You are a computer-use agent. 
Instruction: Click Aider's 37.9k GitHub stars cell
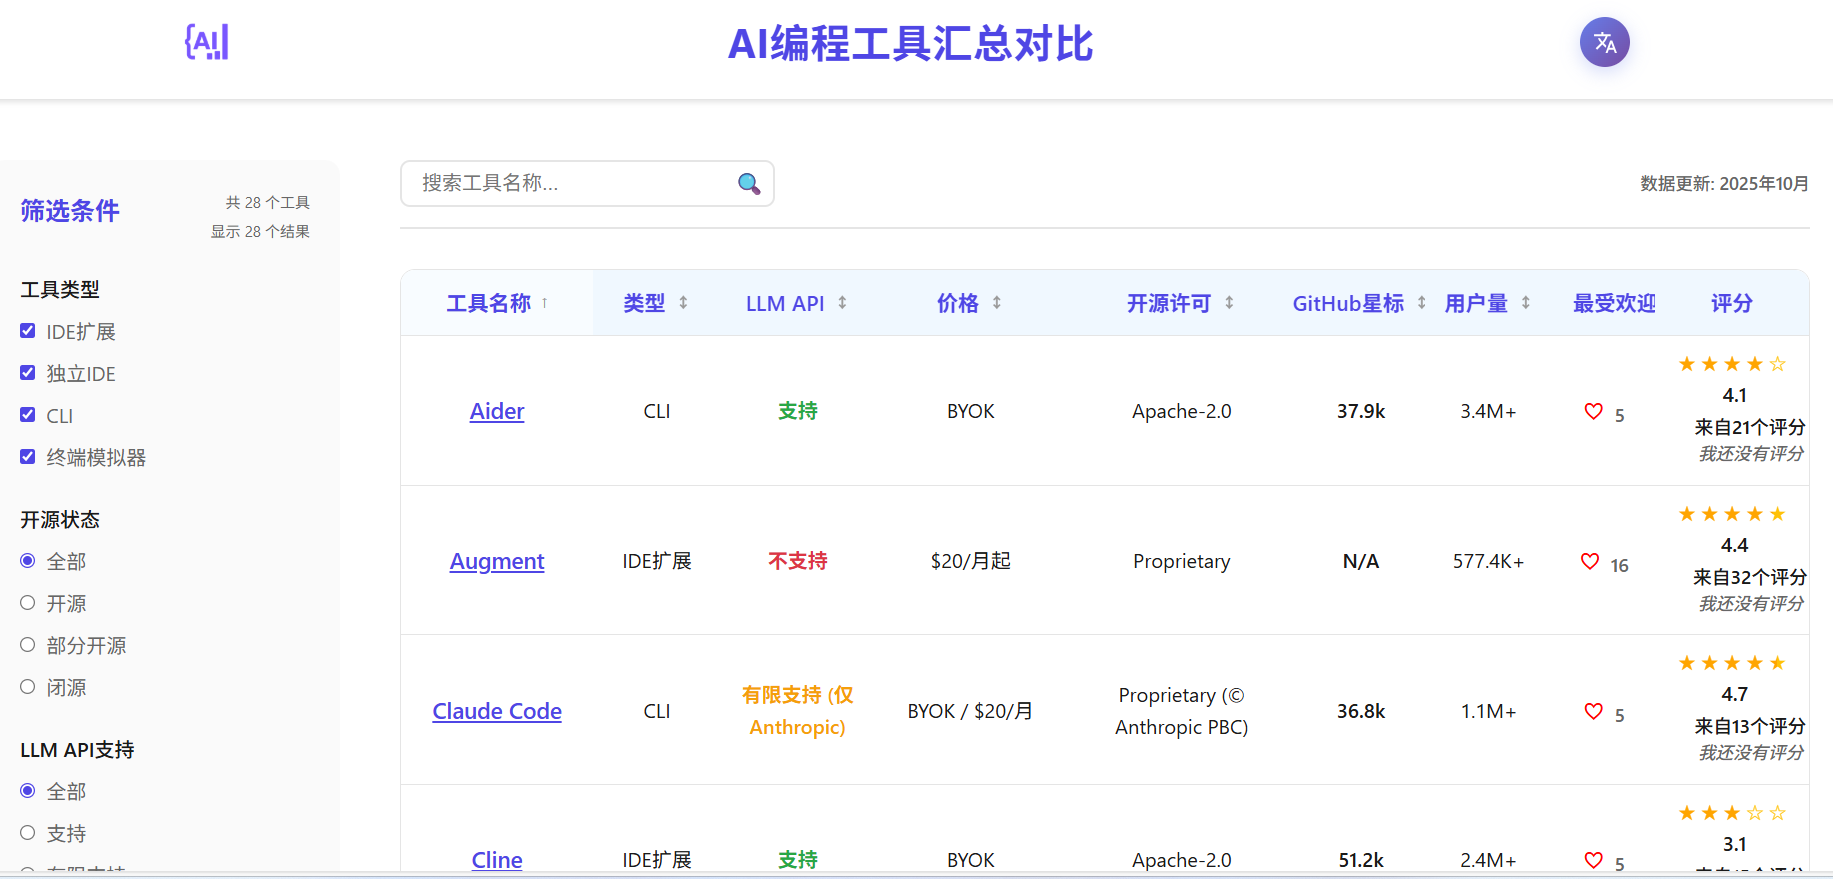pyautogui.click(x=1361, y=411)
